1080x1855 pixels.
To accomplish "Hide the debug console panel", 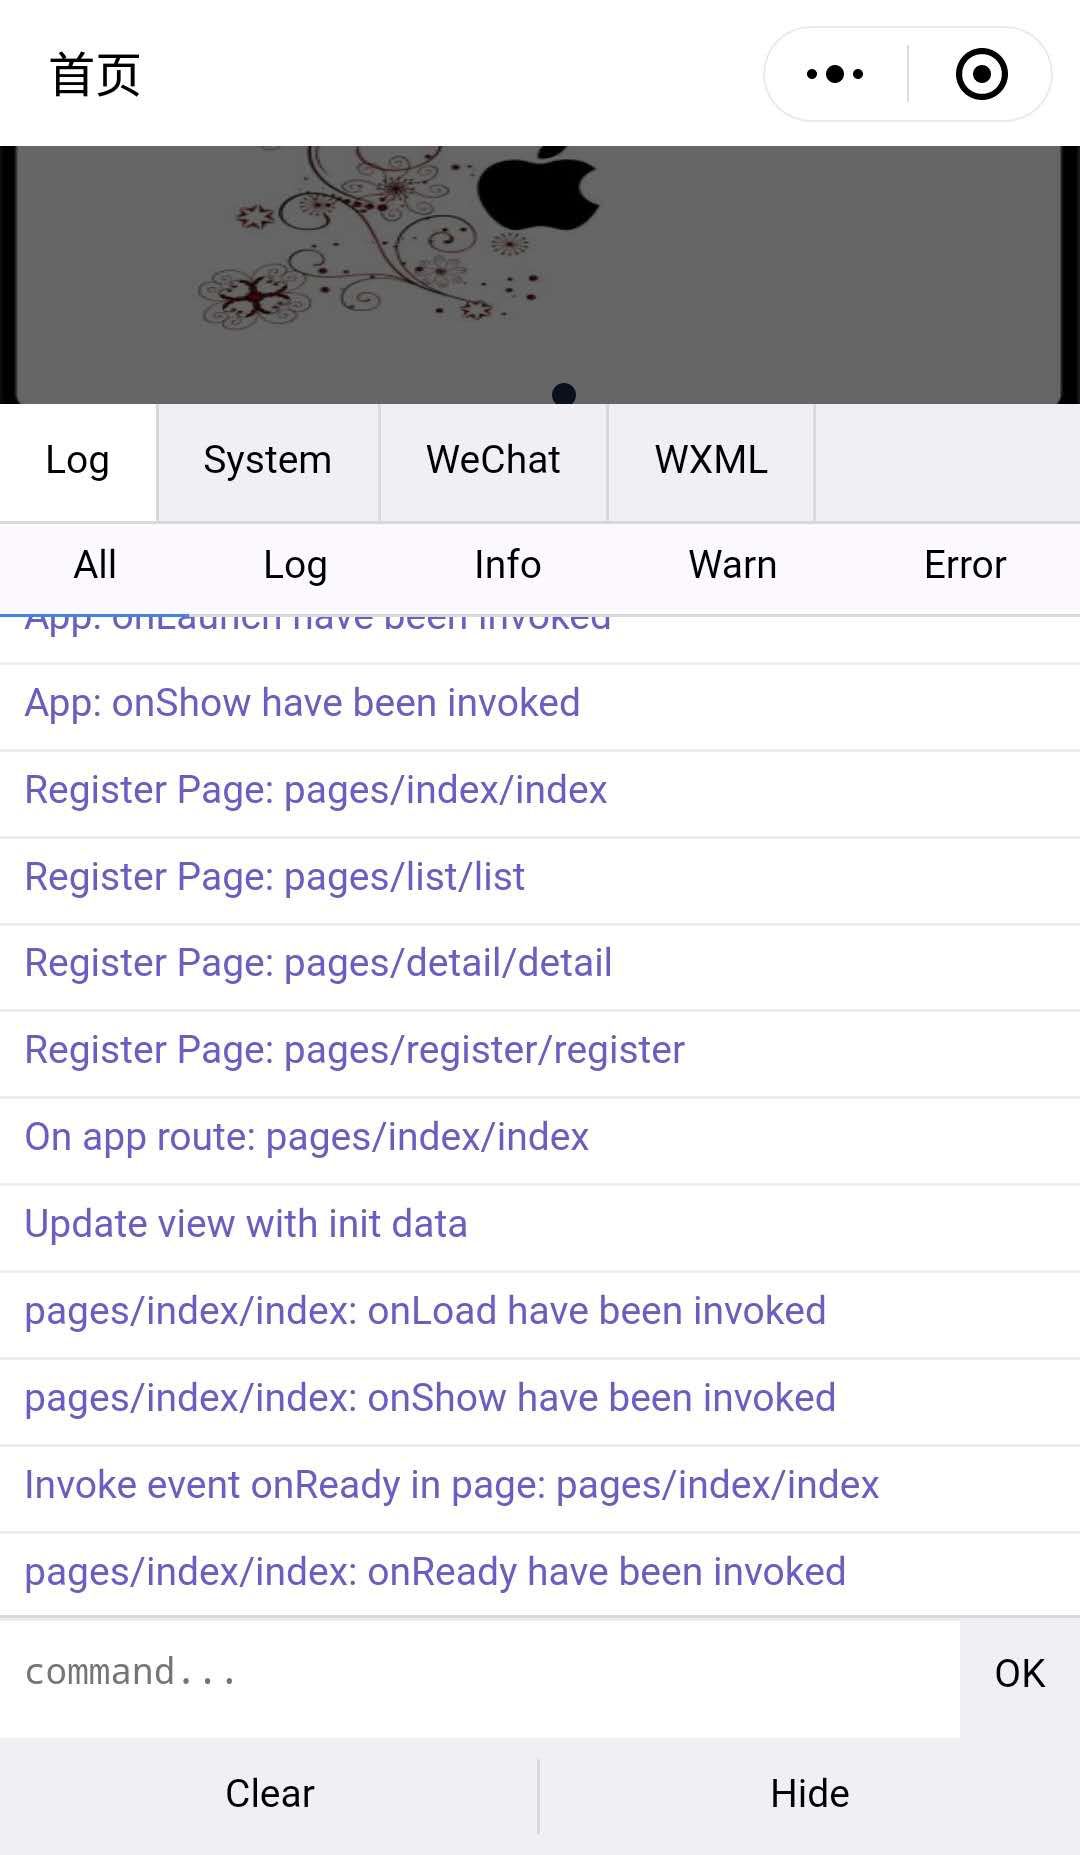I will click(810, 1794).
